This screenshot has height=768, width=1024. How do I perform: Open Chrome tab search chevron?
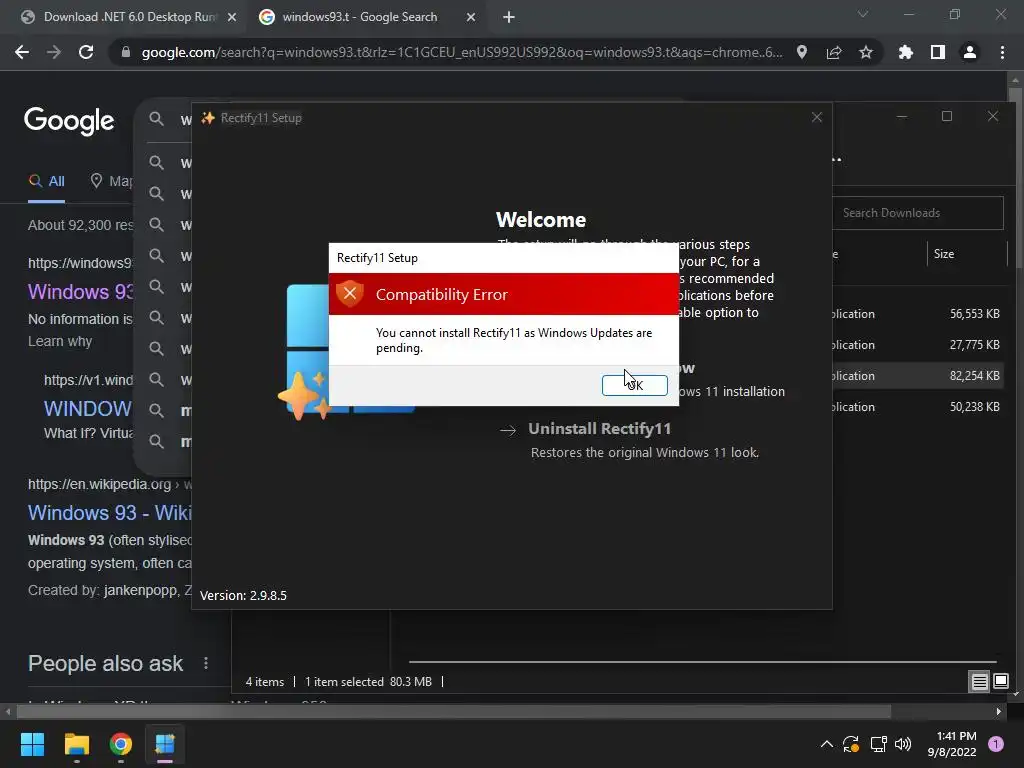click(863, 14)
